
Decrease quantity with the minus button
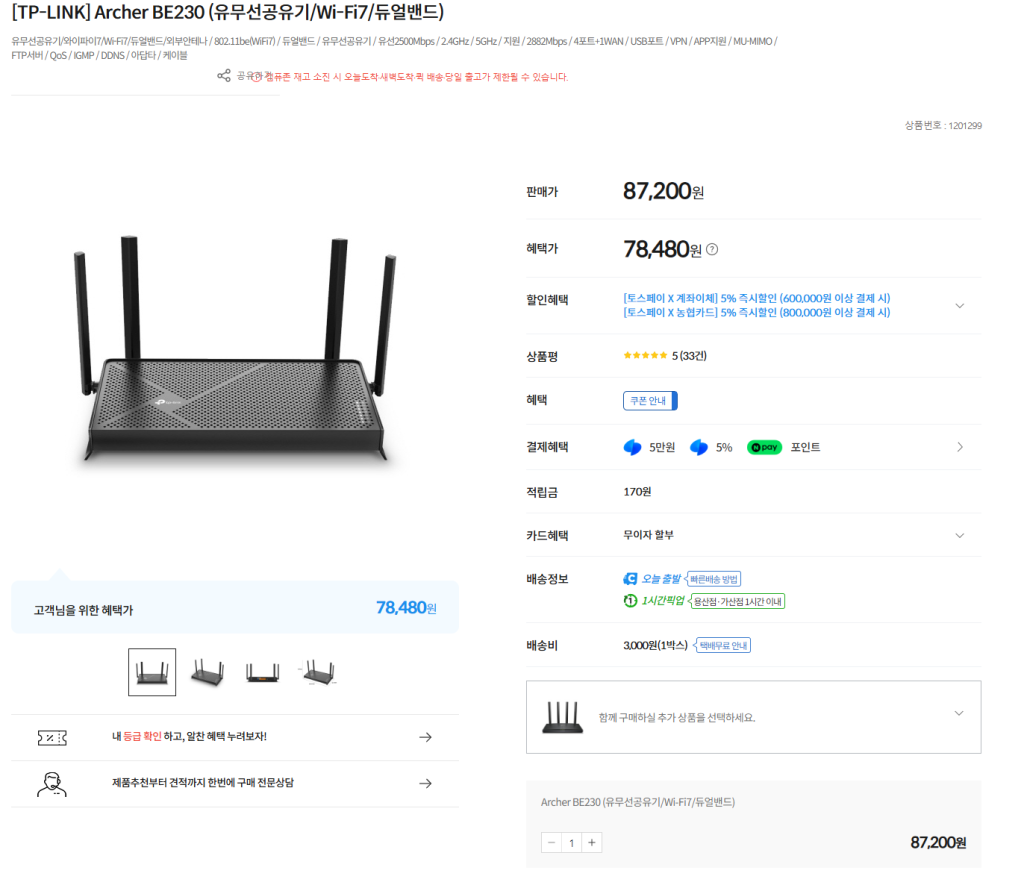tap(551, 843)
